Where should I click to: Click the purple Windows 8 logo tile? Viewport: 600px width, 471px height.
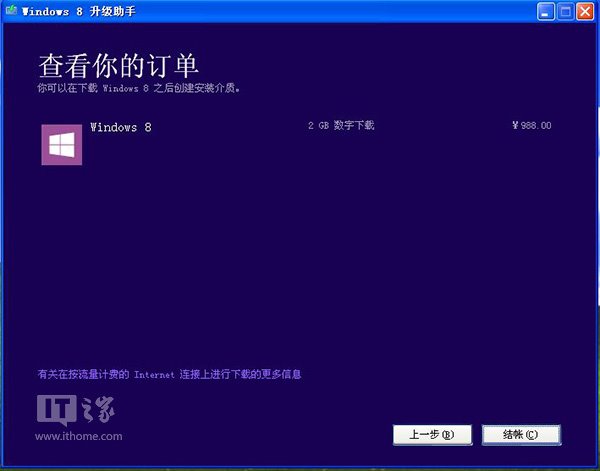[62, 144]
